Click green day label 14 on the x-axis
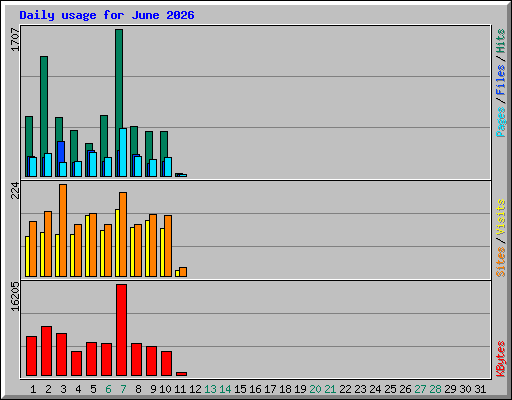This screenshot has width=512, height=400. pos(225,389)
